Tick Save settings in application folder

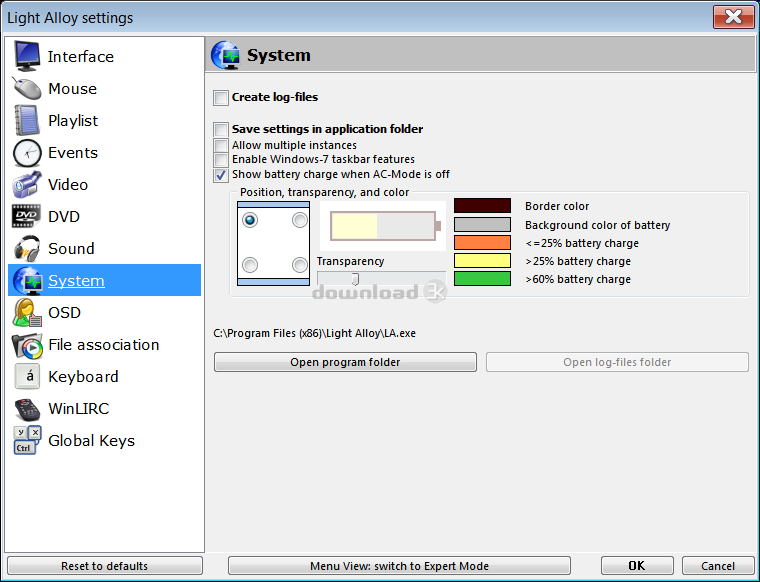(x=221, y=129)
